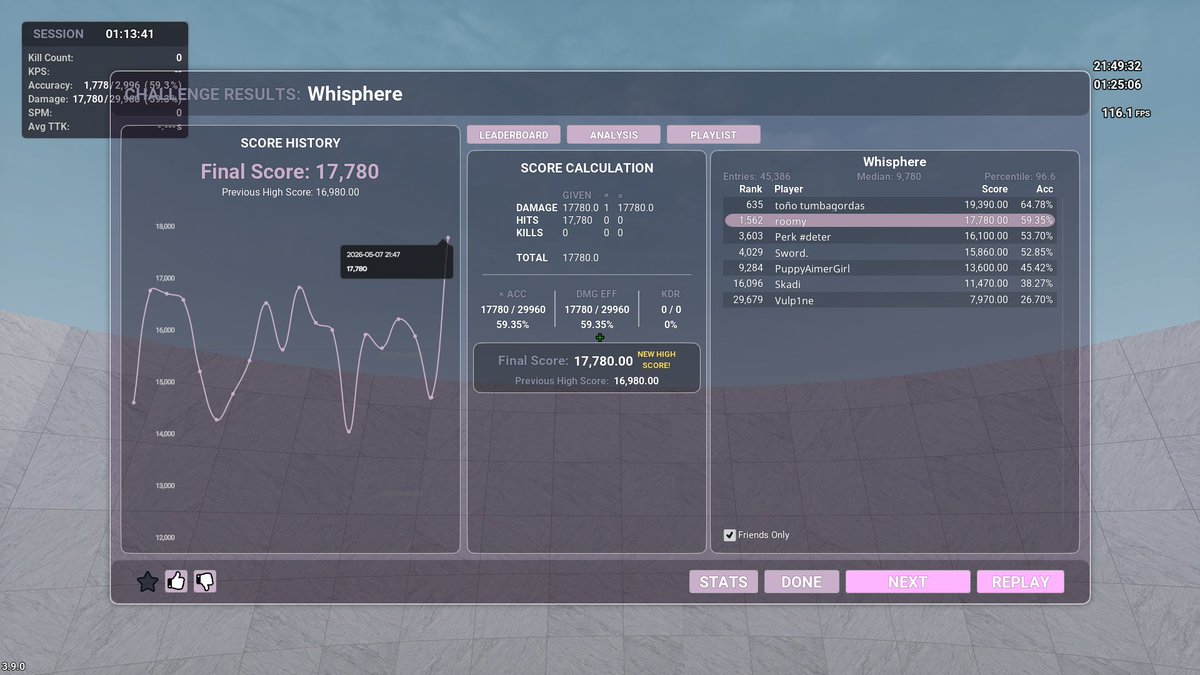This screenshot has width=1200, height=675.
Task: Select toño tumbagordas leaderboard row
Action: [x=890, y=205]
